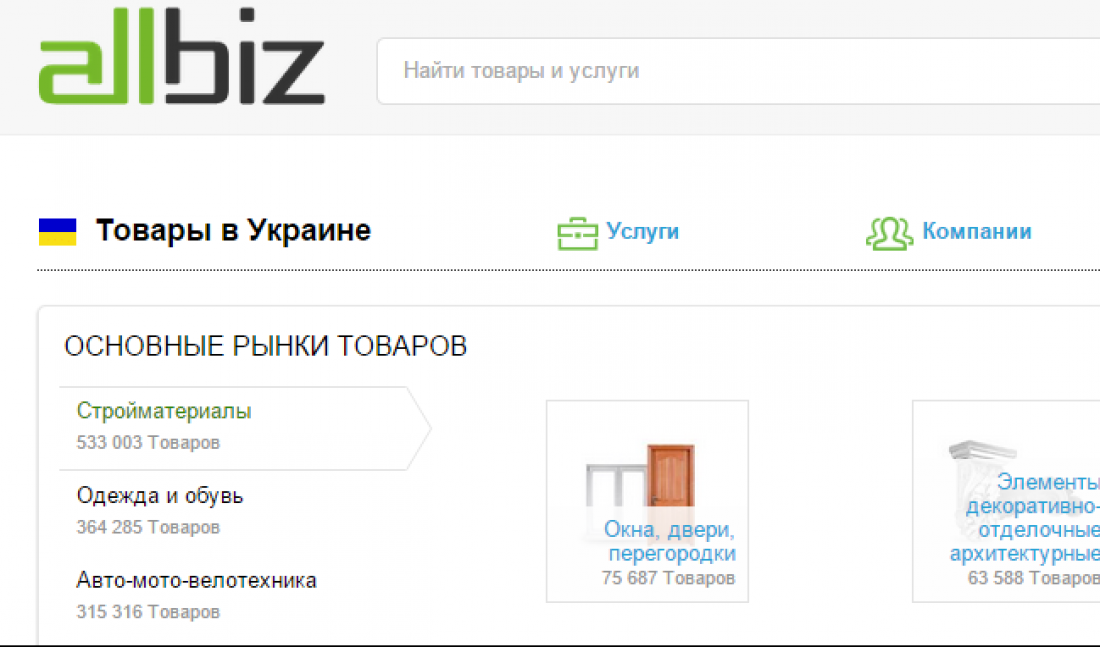The image size is (1100, 647).
Task: Click the Ukraine flag icon
Action: pos(58,232)
